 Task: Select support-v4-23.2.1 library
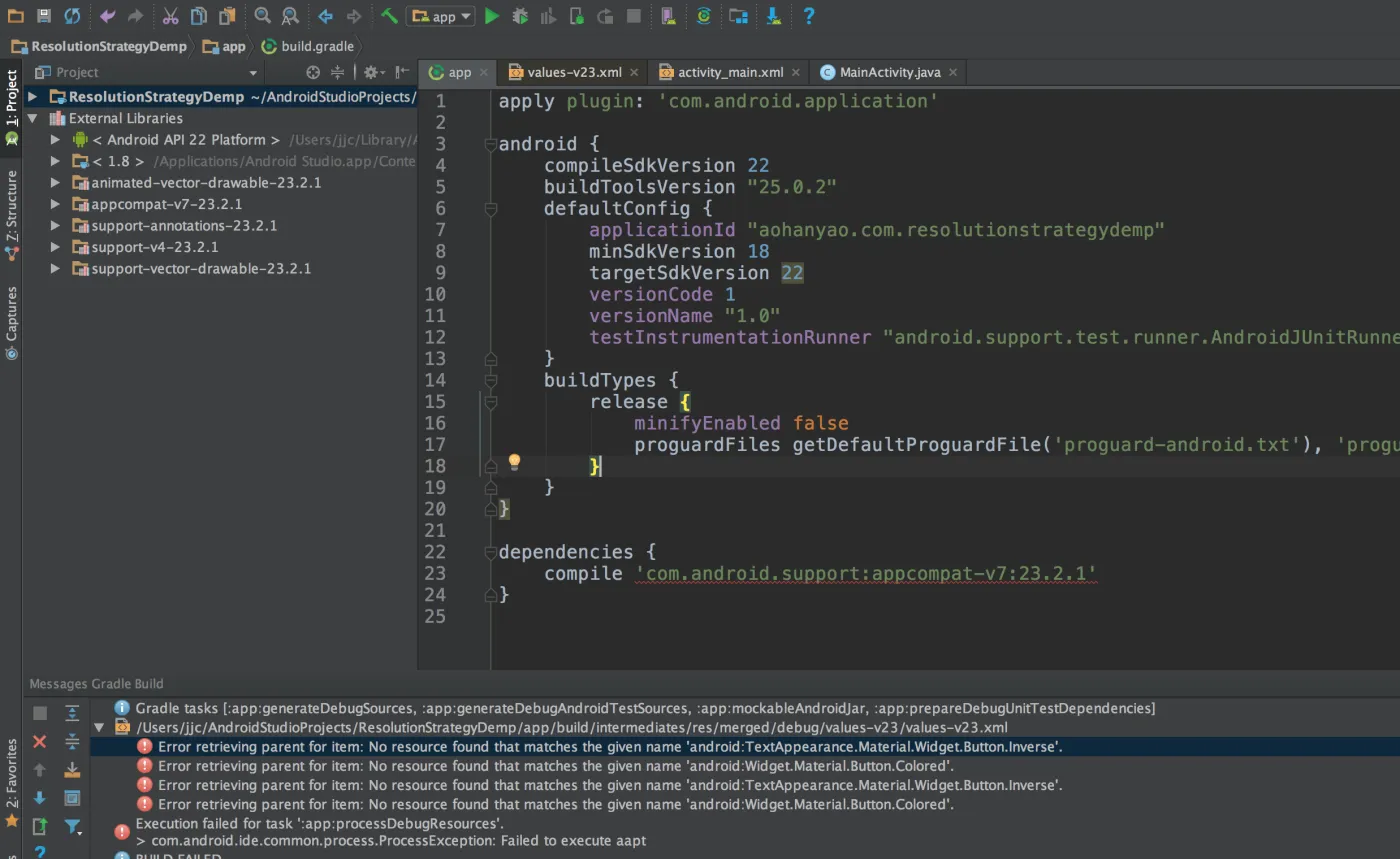(x=154, y=247)
